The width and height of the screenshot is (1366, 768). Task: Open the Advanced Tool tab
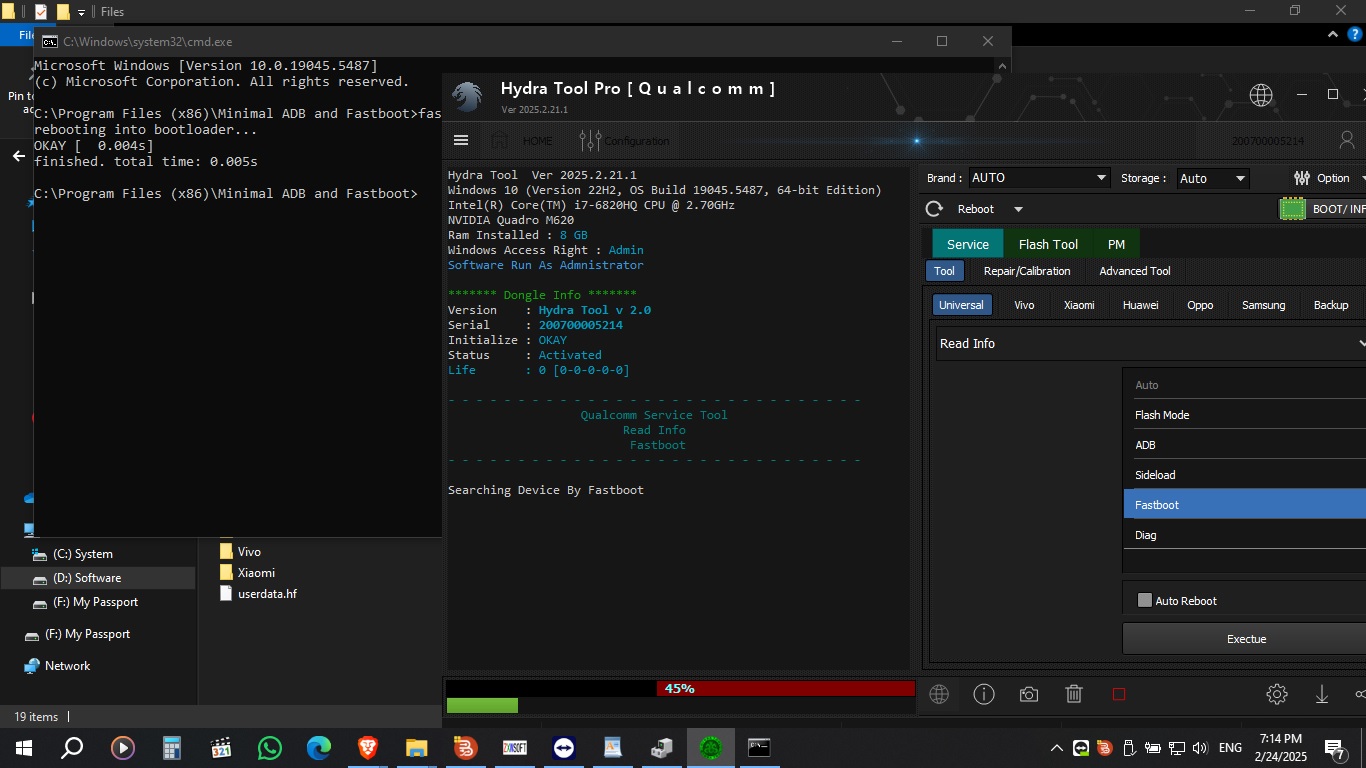(x=1134, y=271)
